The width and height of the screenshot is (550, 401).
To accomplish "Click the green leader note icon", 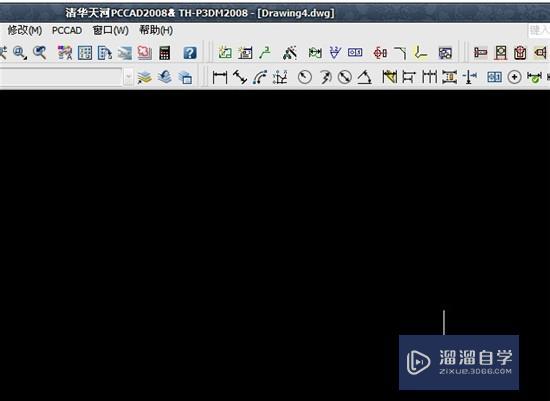I will [x=265, y=53].
